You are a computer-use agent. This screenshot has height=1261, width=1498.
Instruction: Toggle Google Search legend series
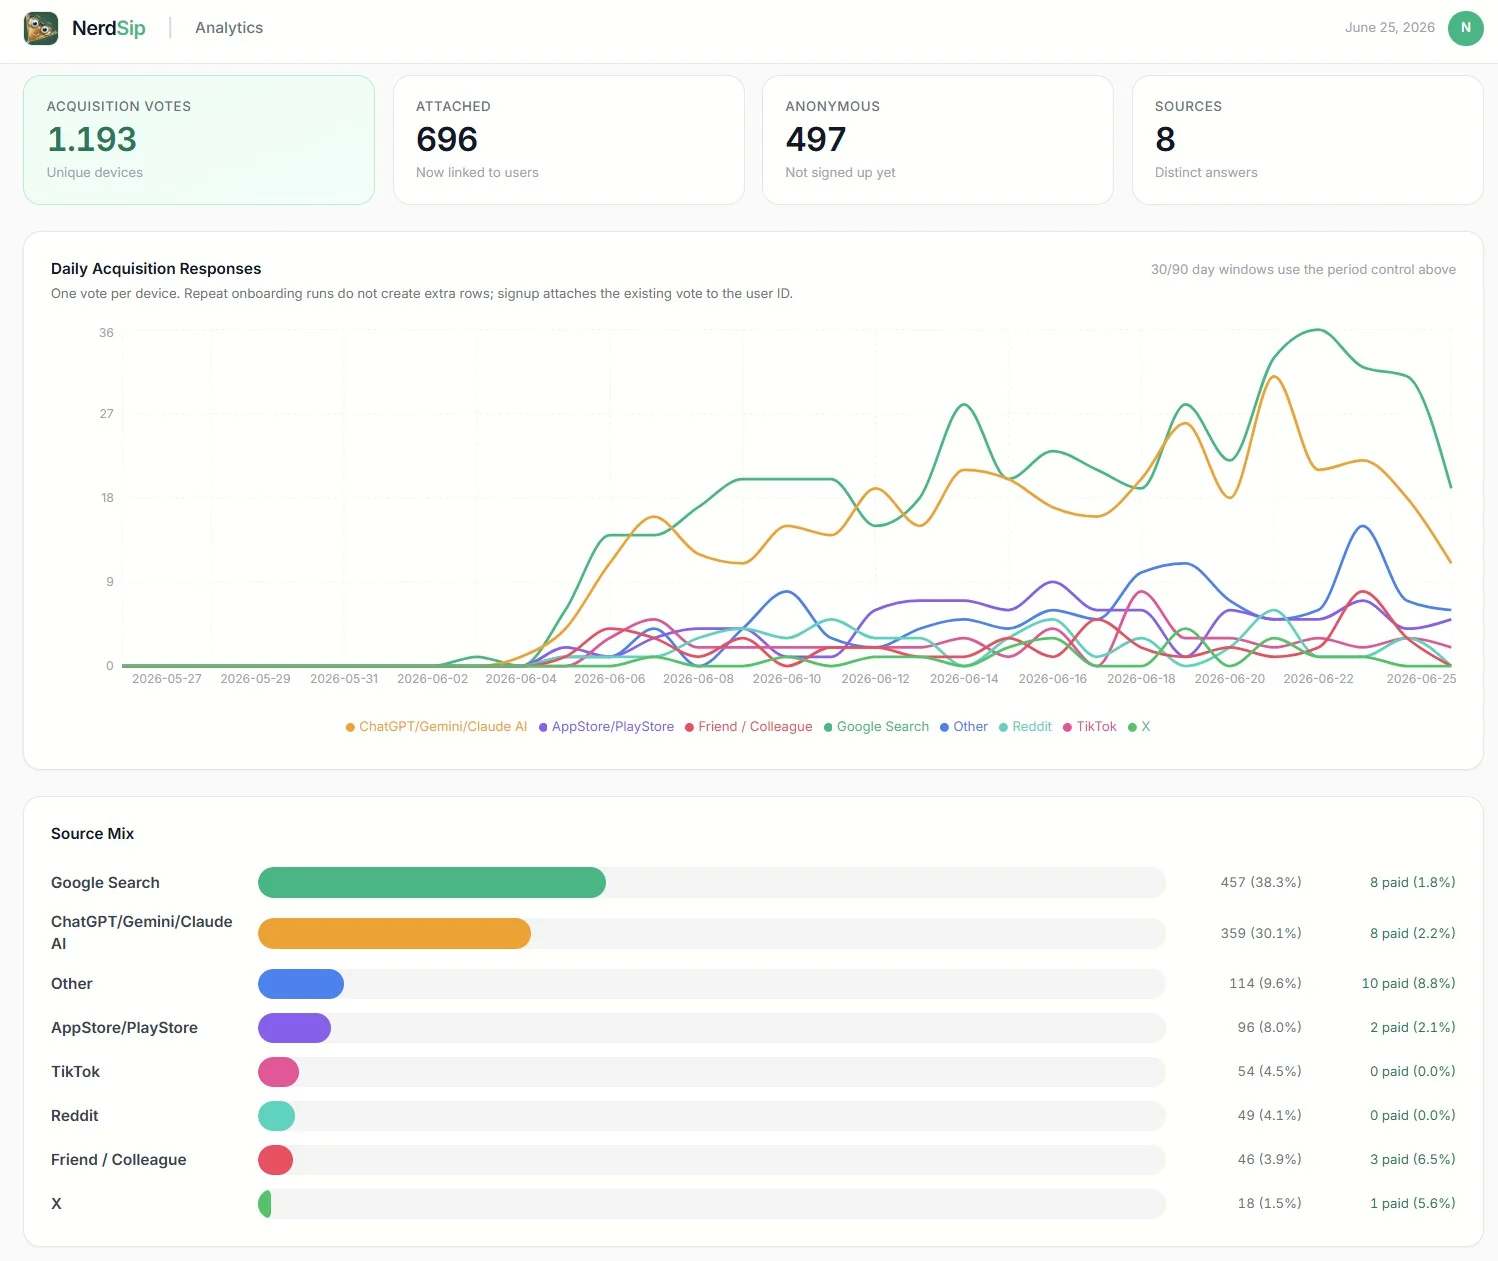pyautogui.click(x=876, y=727)
